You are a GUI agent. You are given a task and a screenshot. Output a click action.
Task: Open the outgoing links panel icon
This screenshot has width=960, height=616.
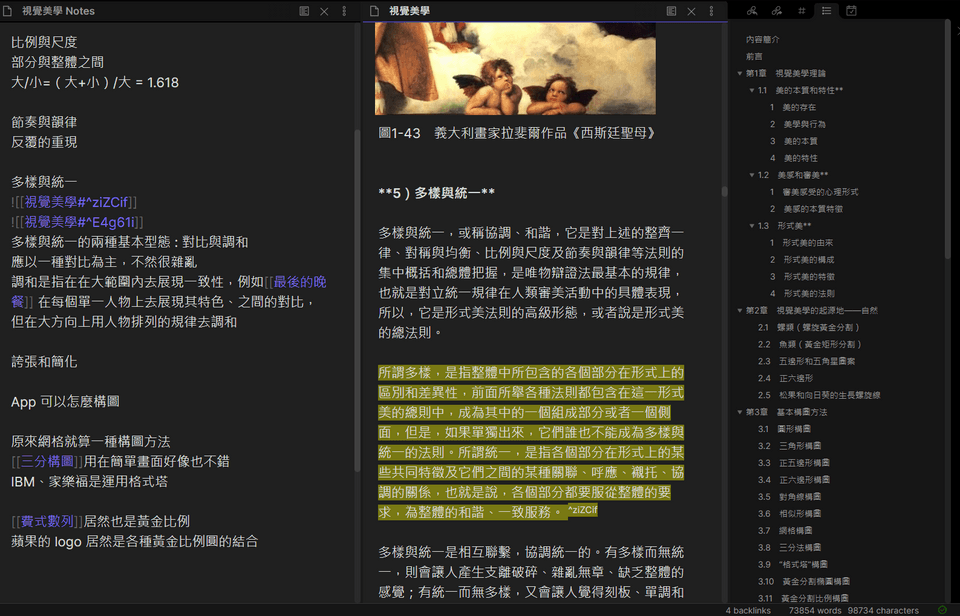pyautogui.click(x=777, y=11)
